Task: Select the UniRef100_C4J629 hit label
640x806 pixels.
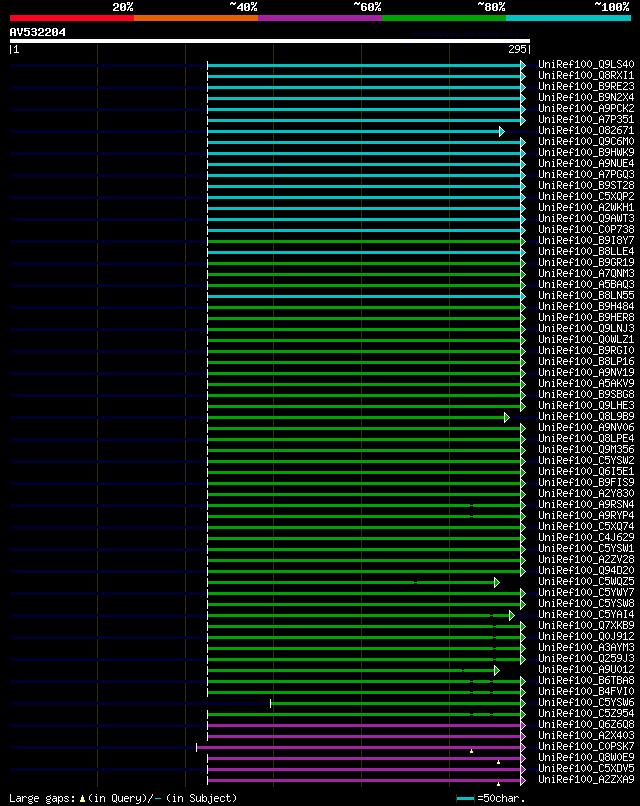Action: [x=586, y=538]
